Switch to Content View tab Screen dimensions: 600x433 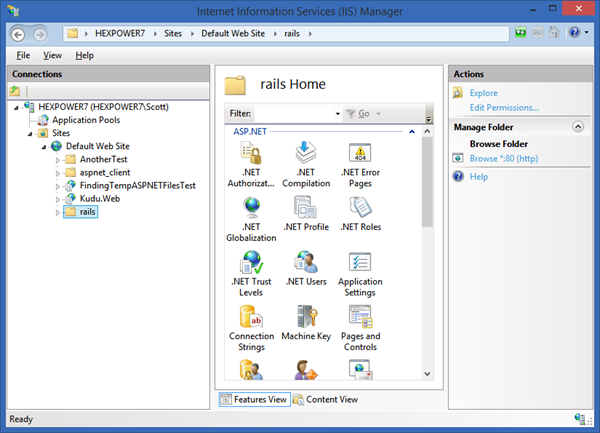pyautogui.click(x=325, y=399)
